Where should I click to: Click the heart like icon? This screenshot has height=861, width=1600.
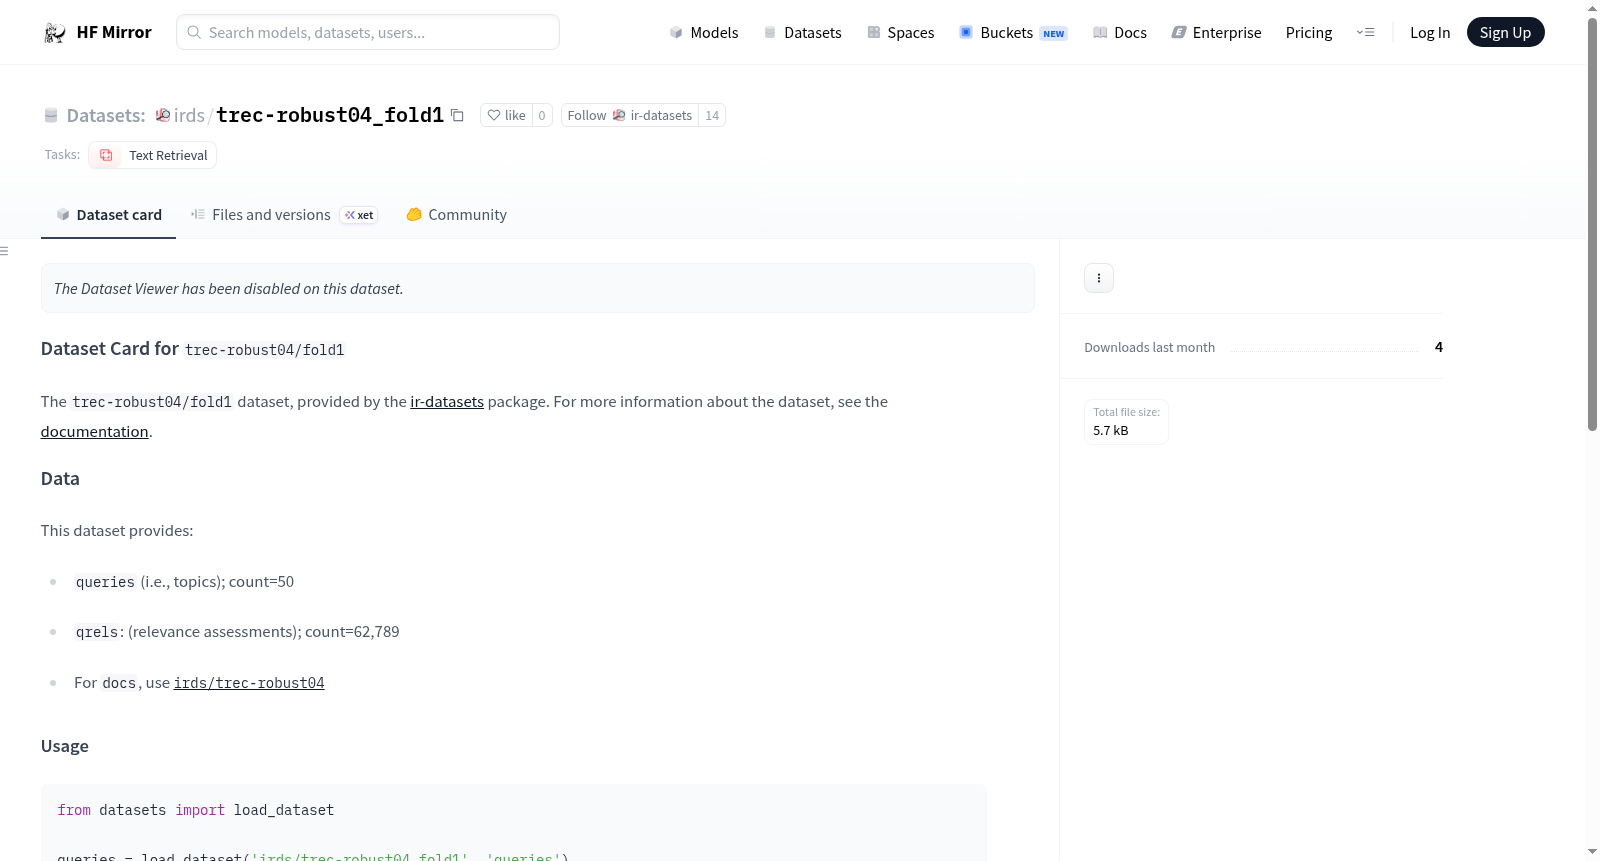click(x=494, y=115)
